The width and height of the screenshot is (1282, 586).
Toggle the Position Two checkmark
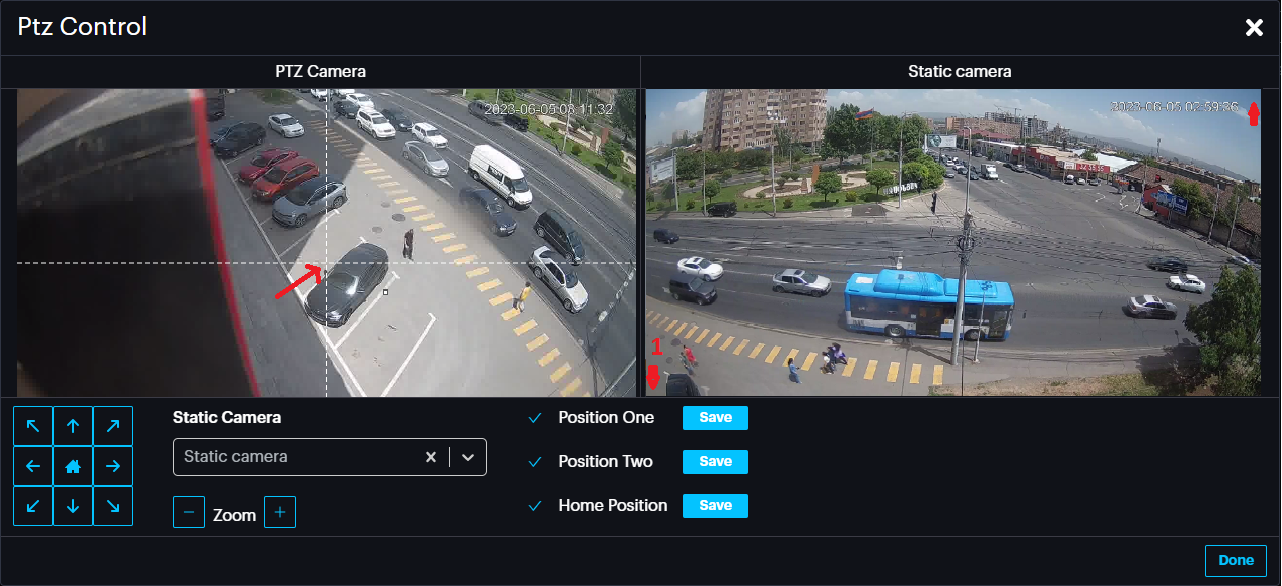pos(535,462)
